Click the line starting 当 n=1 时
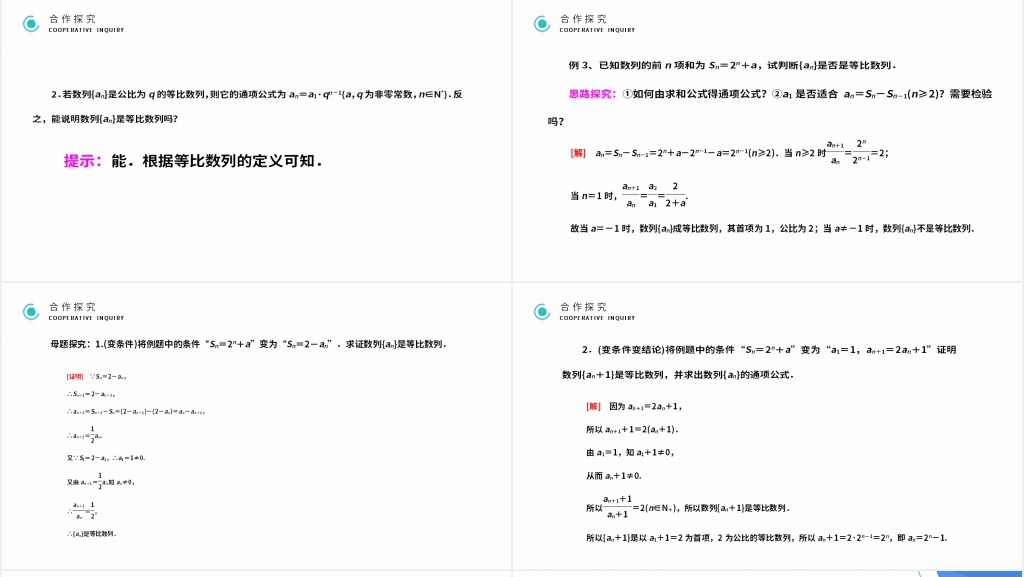Viewport: 1024px width, 577px height. (x=629, y=195)
